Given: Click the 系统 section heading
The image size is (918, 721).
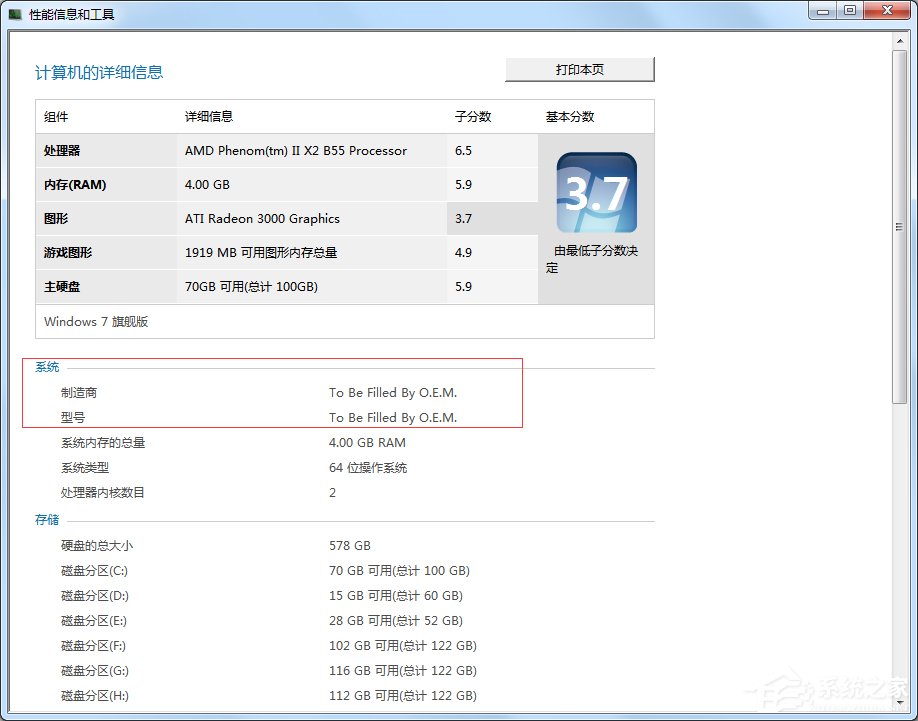Looking at the screenshot, I should pyautogui.click(x=46, y=366).
